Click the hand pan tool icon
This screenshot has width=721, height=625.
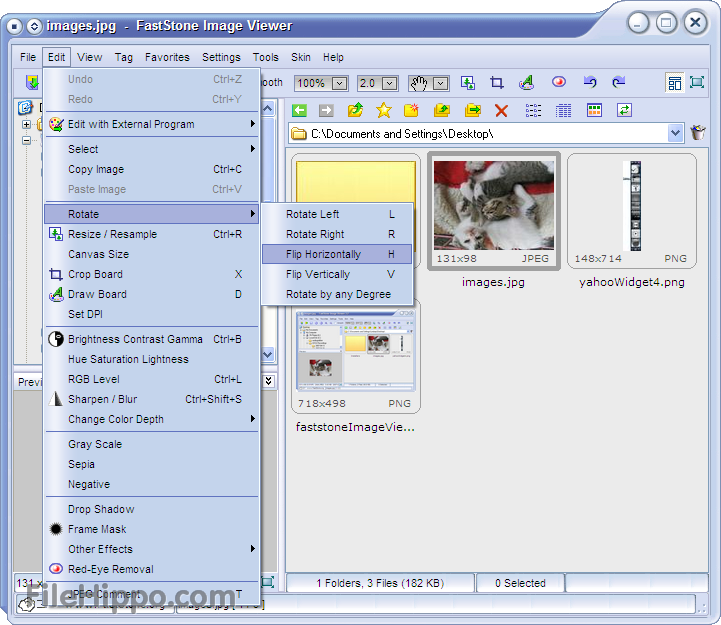pyautogui.click(x=419, y=83)
